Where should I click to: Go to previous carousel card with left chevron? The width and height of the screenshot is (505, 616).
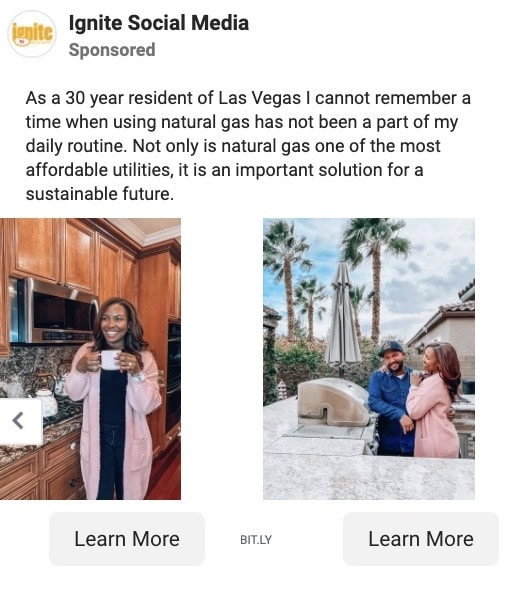point(20,421)
